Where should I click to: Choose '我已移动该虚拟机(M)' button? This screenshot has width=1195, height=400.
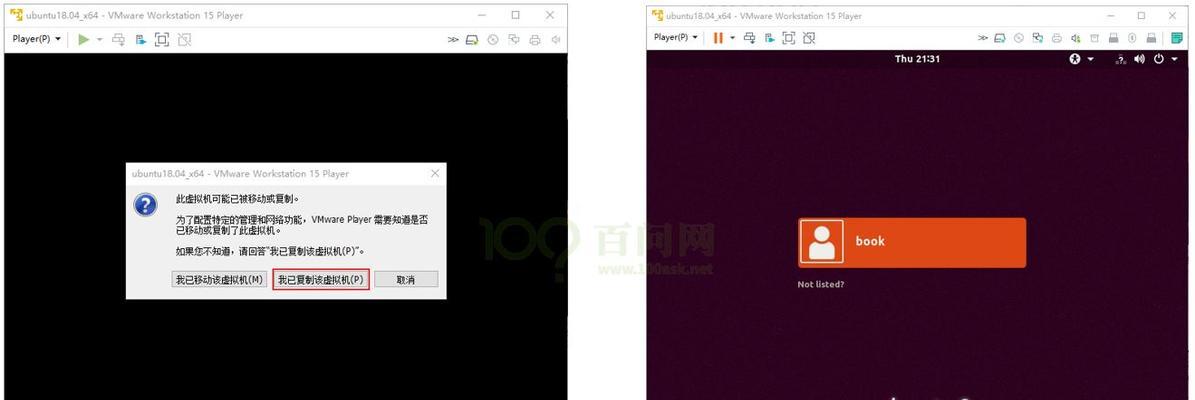click(x=219, y=280)
